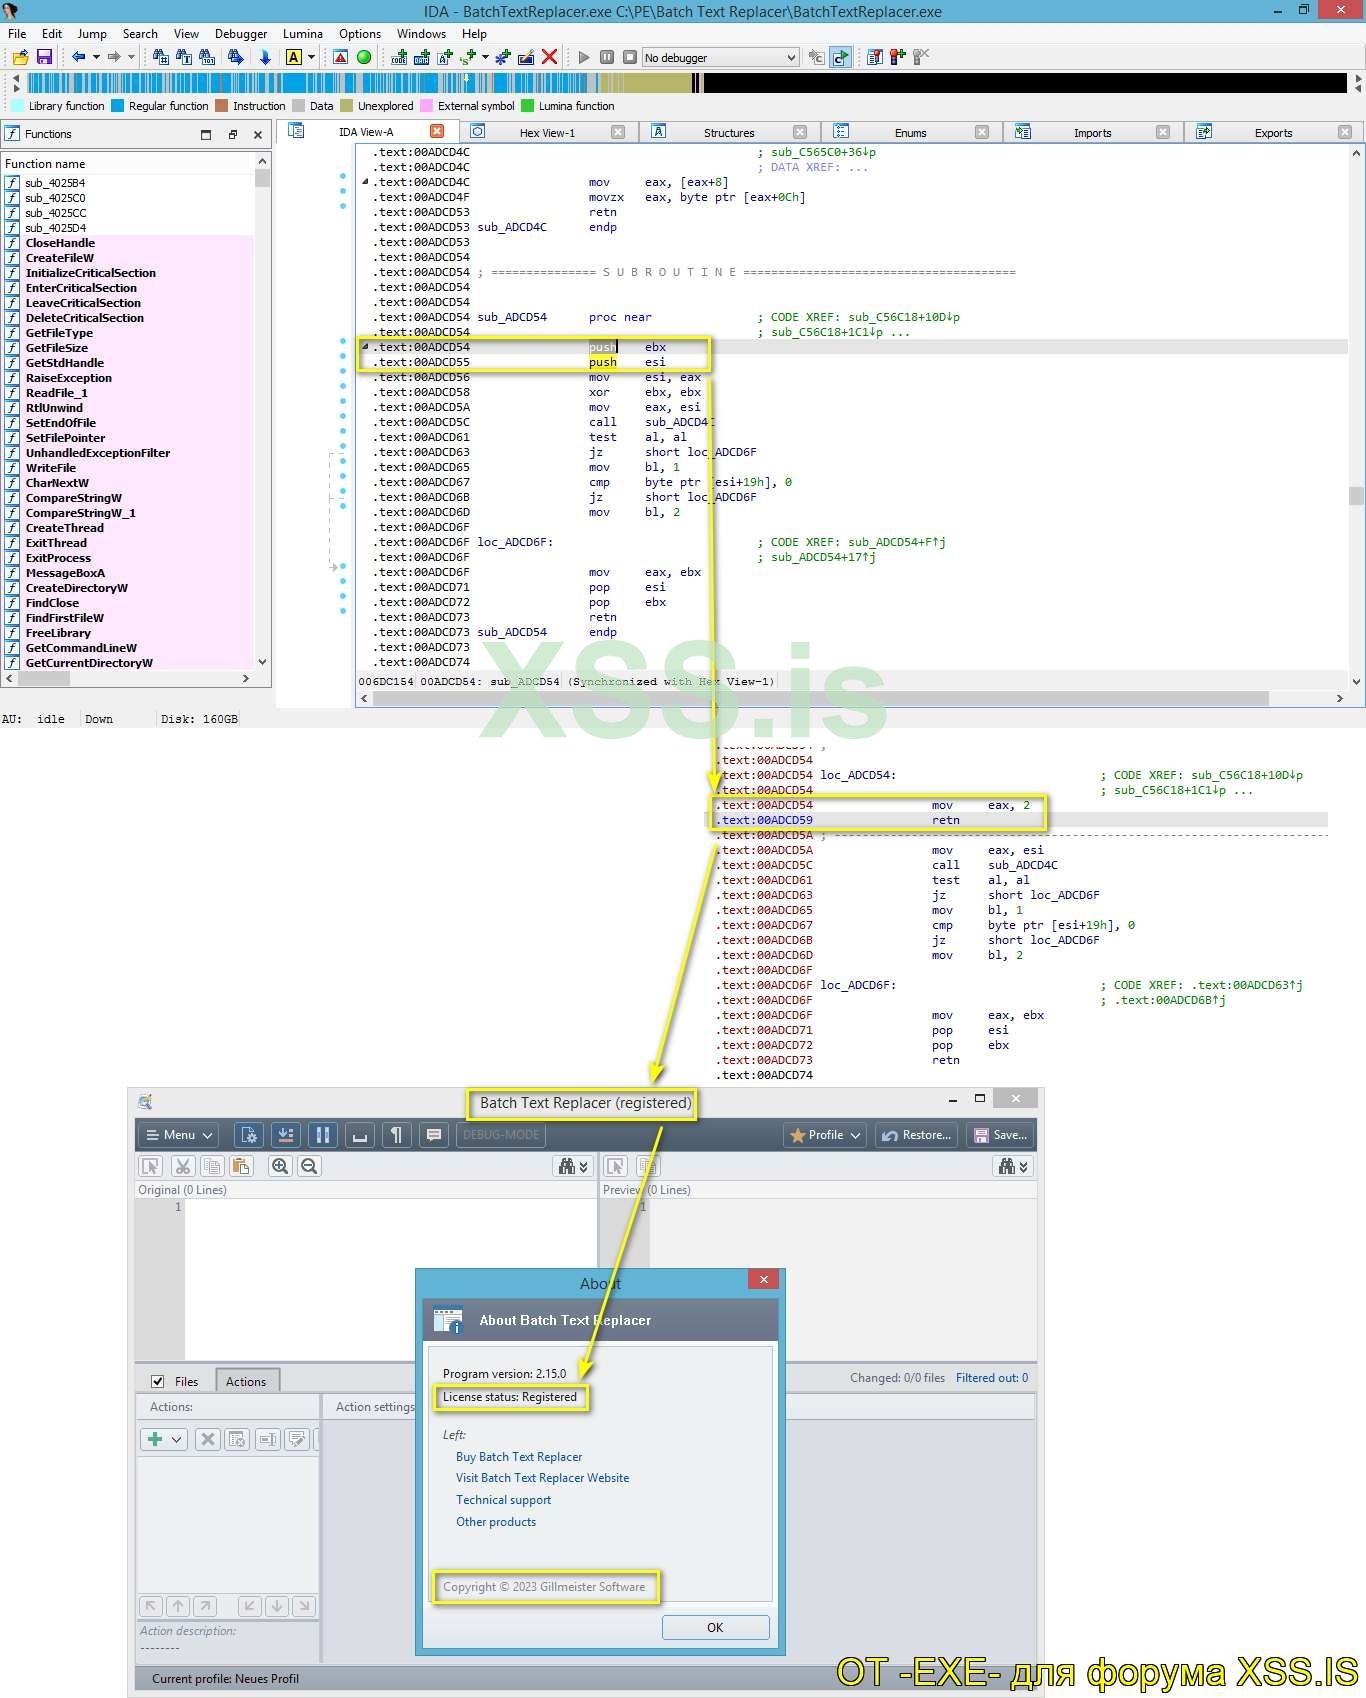Start the debugger process with play icon

click(x=584, y=57)
